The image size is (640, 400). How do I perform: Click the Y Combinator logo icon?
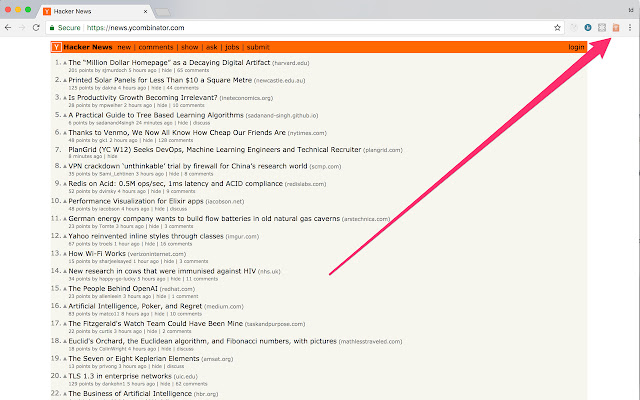pyautogui.click(x=56, y=47)
